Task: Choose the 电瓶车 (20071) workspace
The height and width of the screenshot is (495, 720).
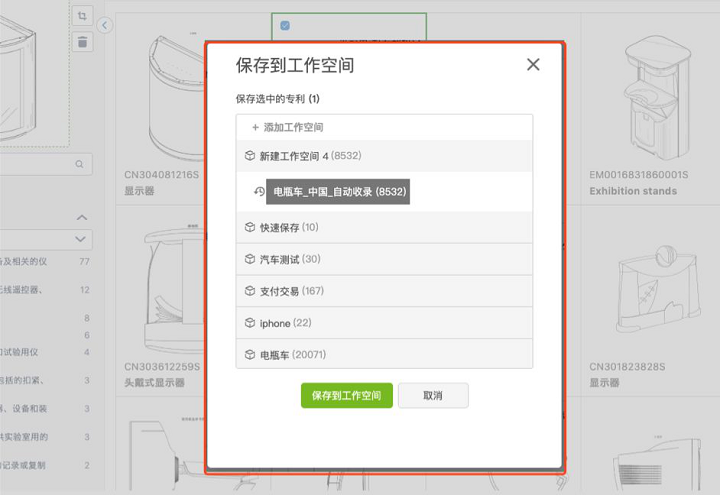Action: coord(384,355)
